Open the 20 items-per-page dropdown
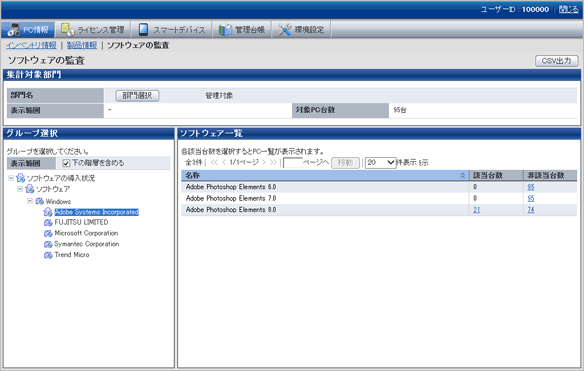Screen dimensions: 584x371 380,163
